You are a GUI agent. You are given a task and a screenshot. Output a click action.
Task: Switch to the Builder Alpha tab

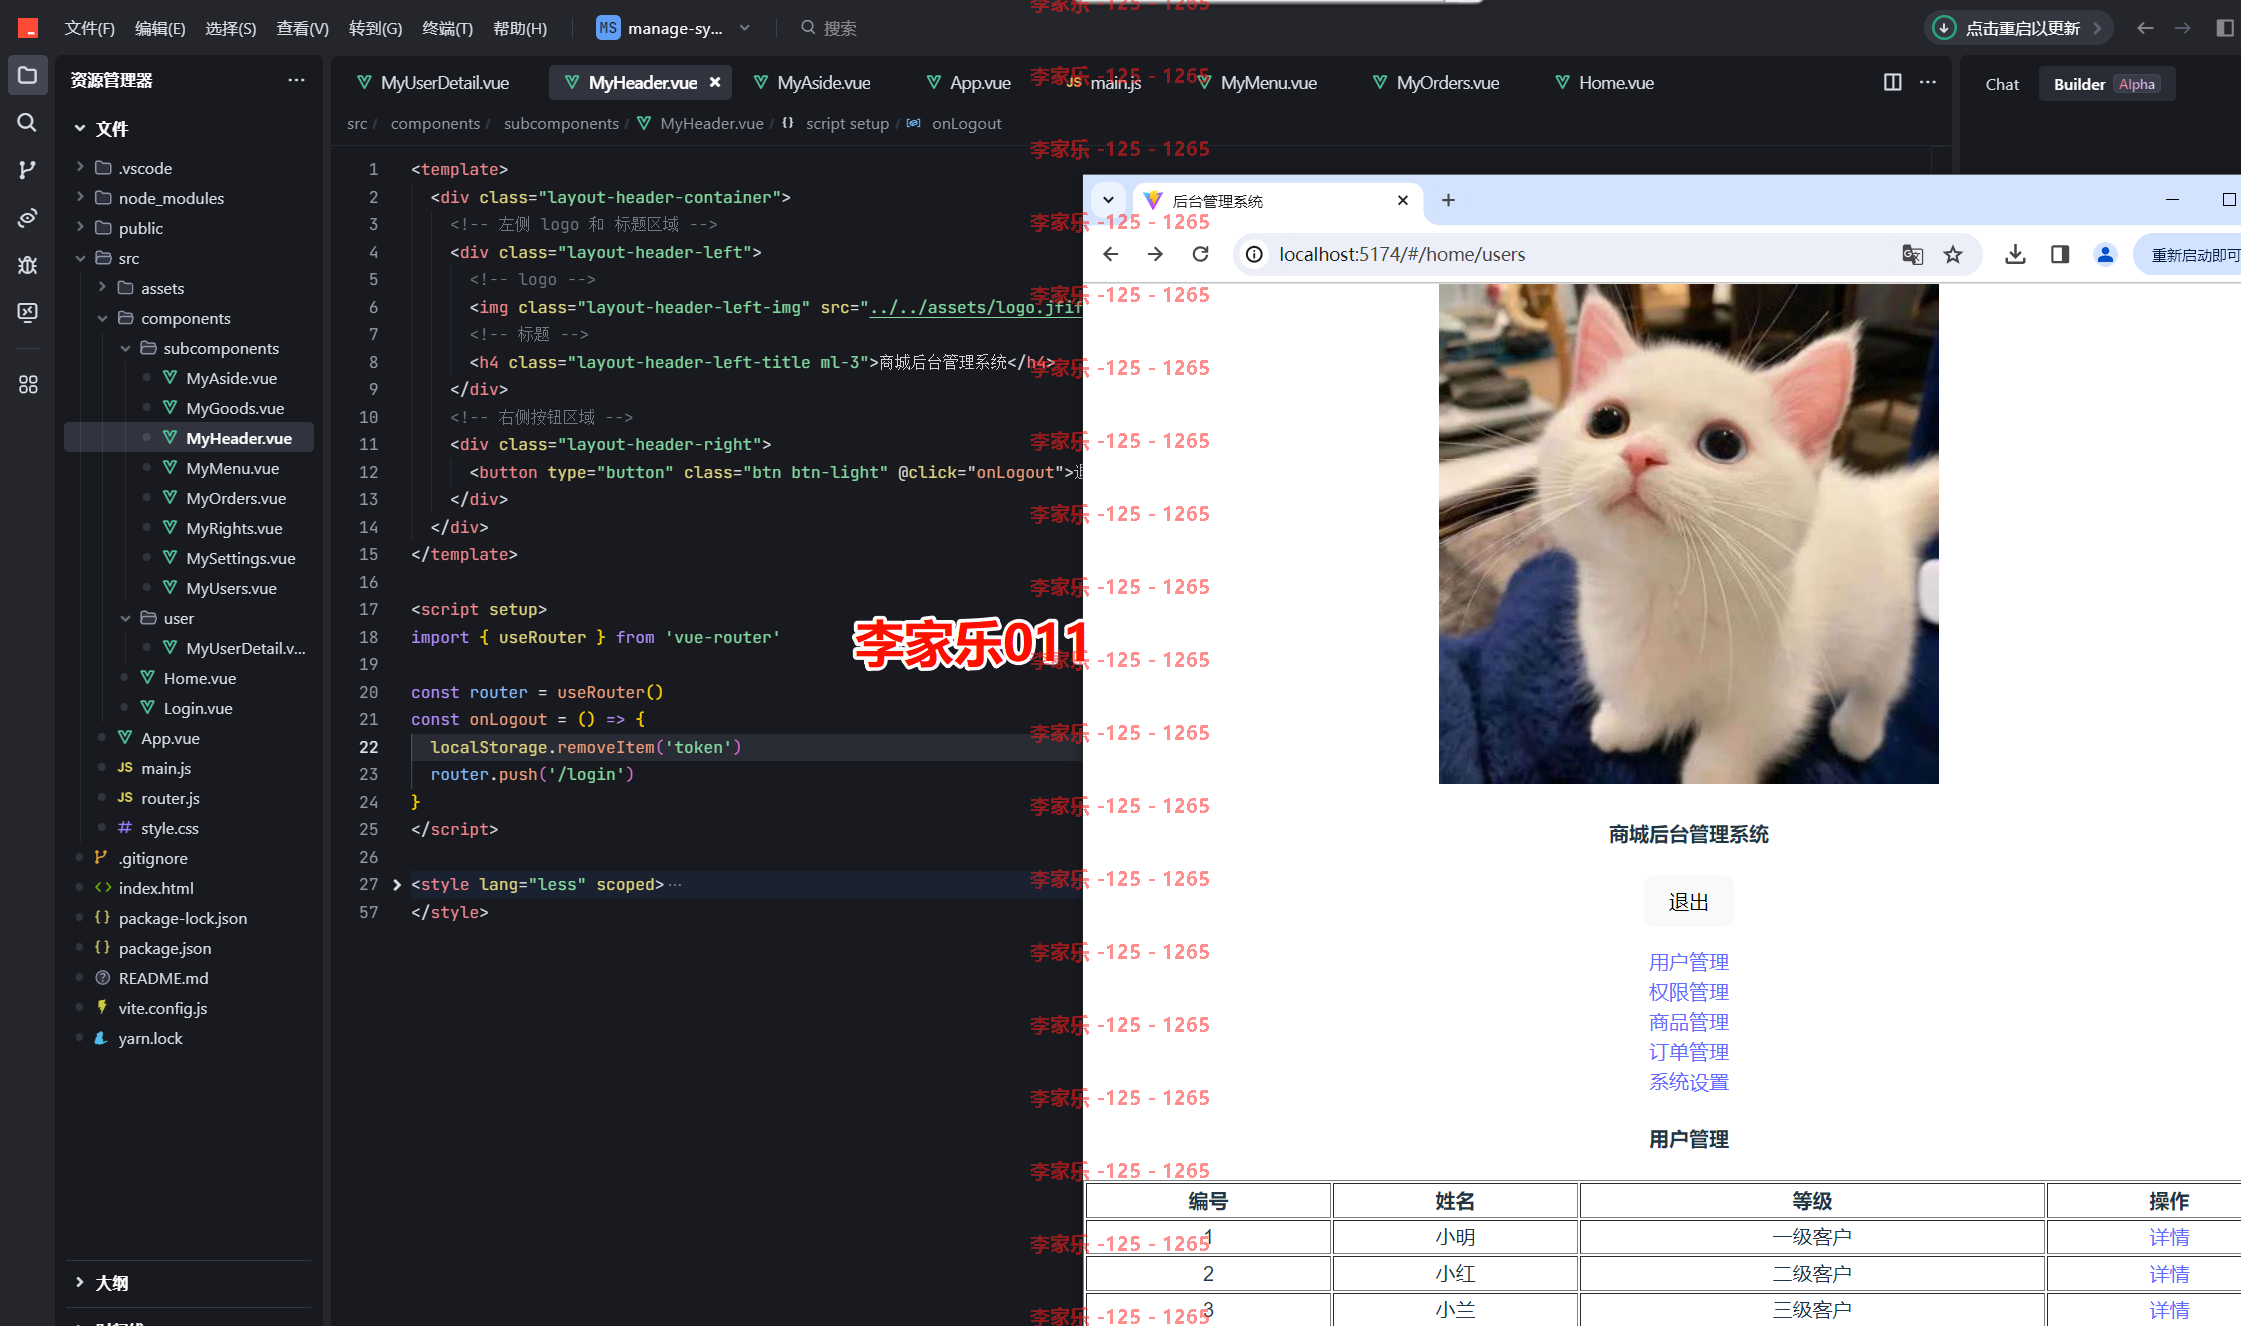(x=2106, y=84)
